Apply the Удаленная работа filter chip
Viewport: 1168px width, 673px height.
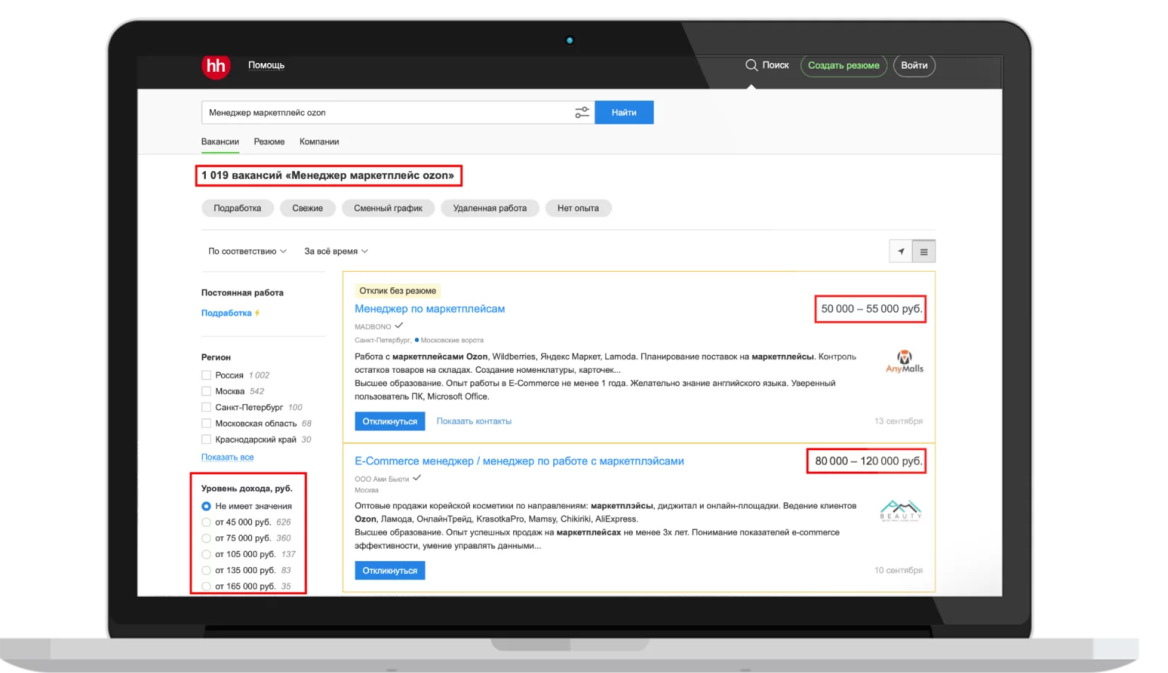[x=489, y=208]
